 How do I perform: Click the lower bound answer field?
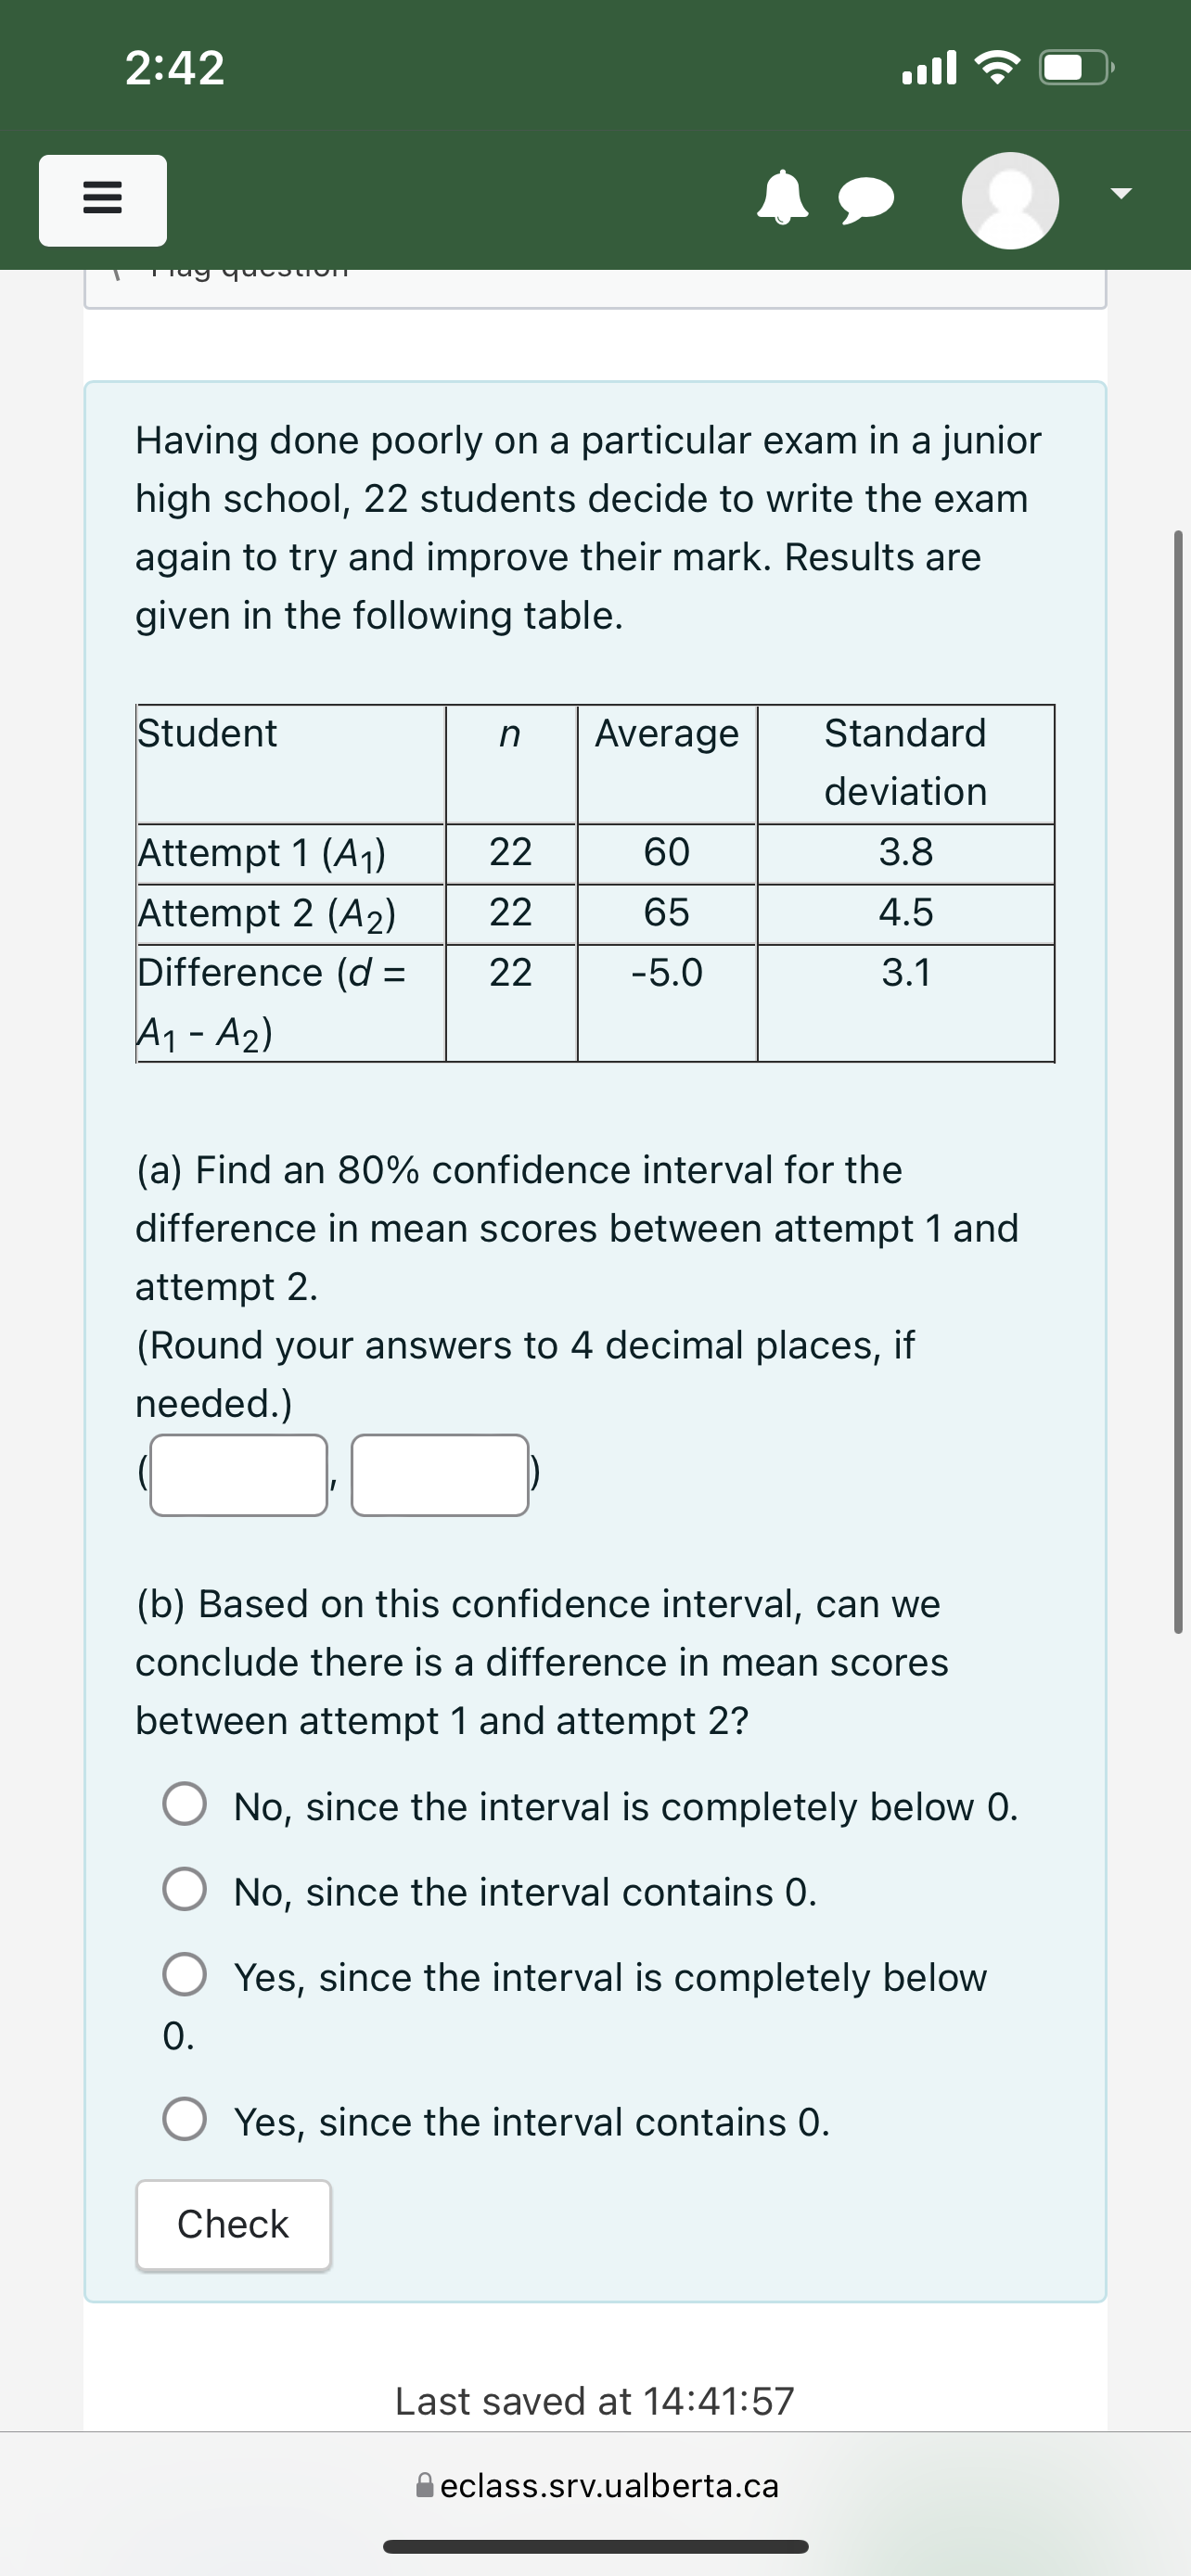coord(238,1474)
